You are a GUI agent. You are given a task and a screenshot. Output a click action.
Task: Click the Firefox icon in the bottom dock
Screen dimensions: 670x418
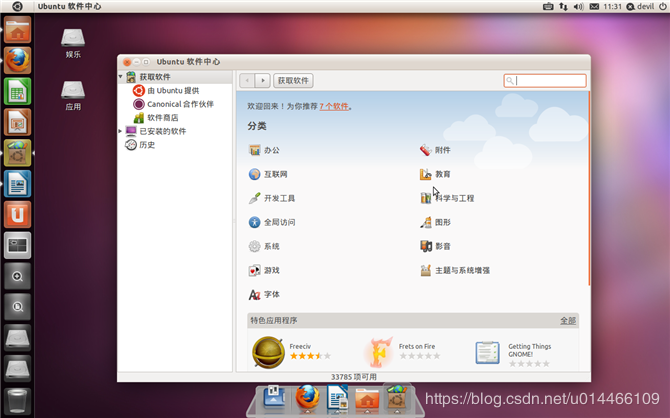click(307, 397)
